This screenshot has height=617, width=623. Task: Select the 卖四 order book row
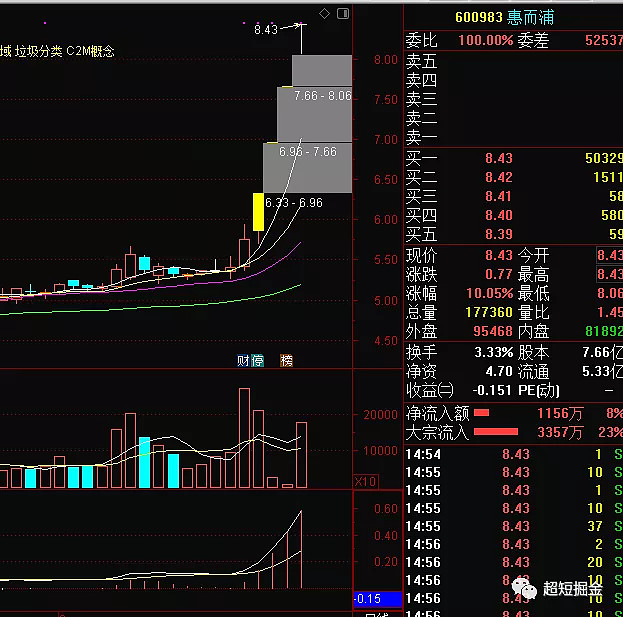(x=513, y=80)
